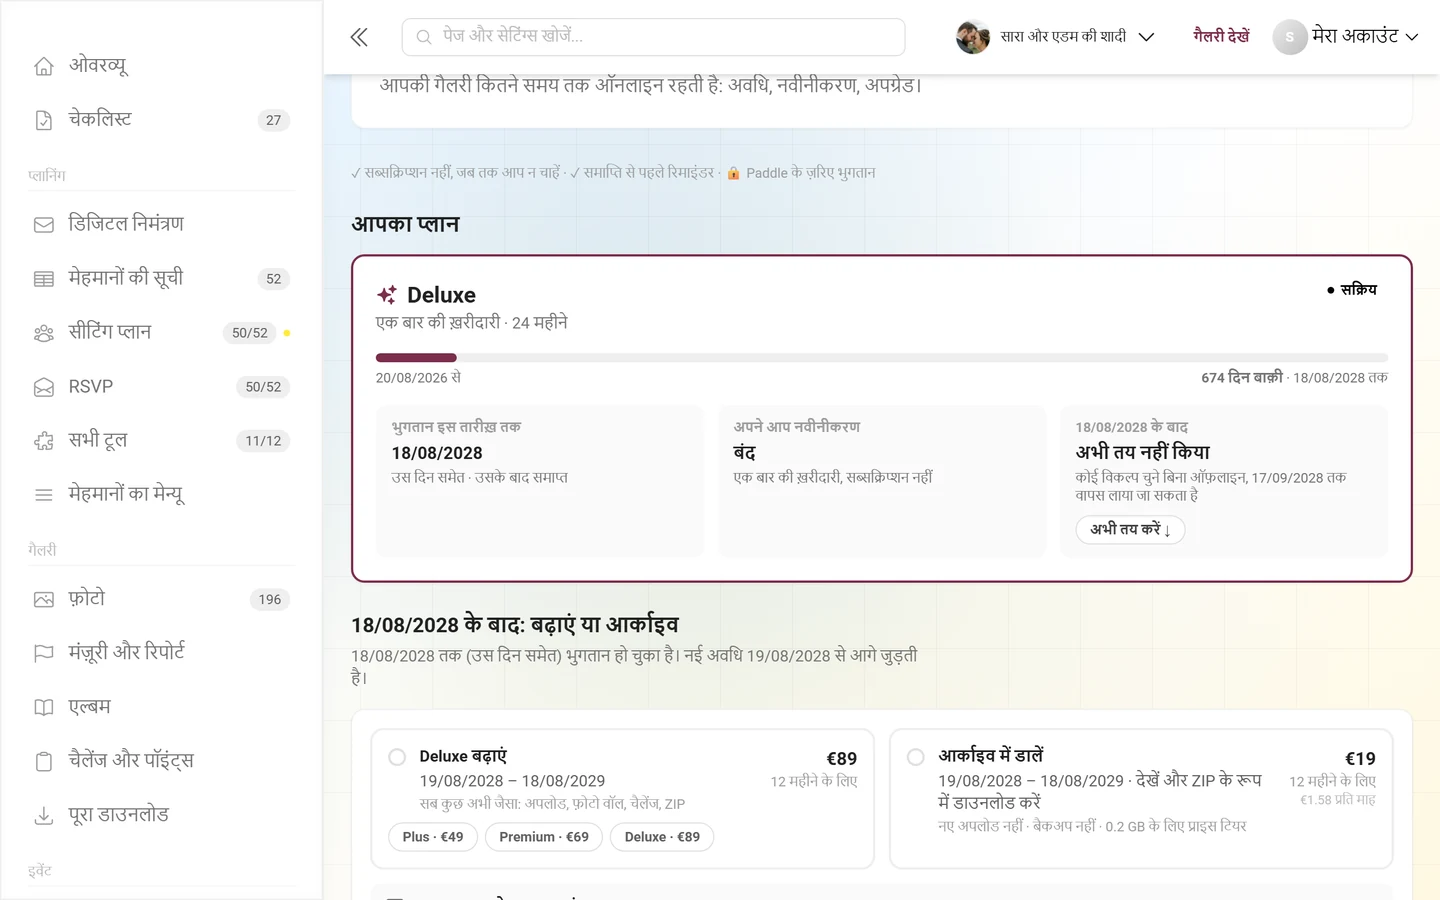The image size is (1440, 900).
Task: Open the RSVP sidebar item
Action: coord(162,387)
